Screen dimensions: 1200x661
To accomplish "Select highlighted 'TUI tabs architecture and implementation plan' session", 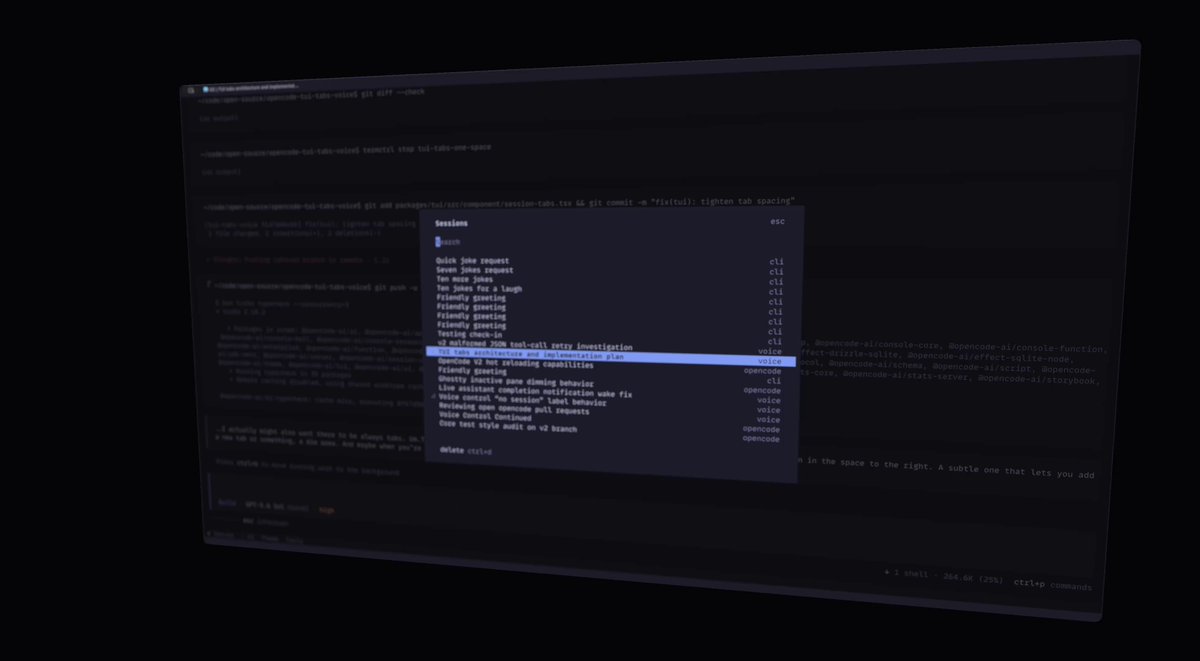I will (610, 356).
